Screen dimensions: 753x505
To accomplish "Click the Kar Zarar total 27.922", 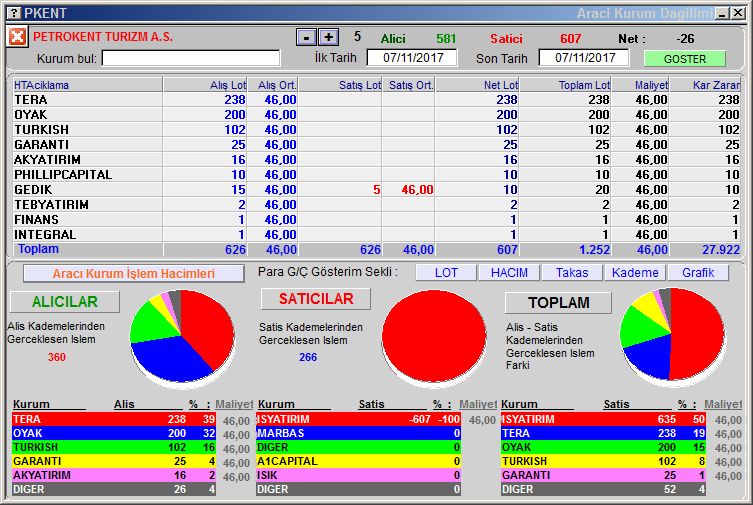I will pyautogui.click(x=721, y=250).
